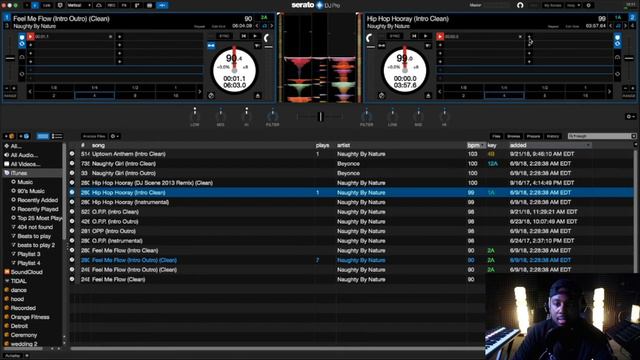
Task: Click deck 1 LOW EQ knob
Action: 195,116
